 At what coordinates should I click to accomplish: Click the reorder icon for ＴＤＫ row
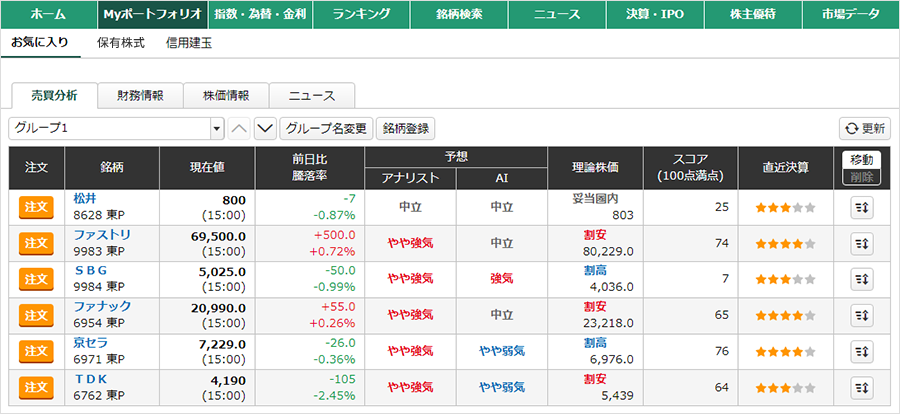coord(862,387)
